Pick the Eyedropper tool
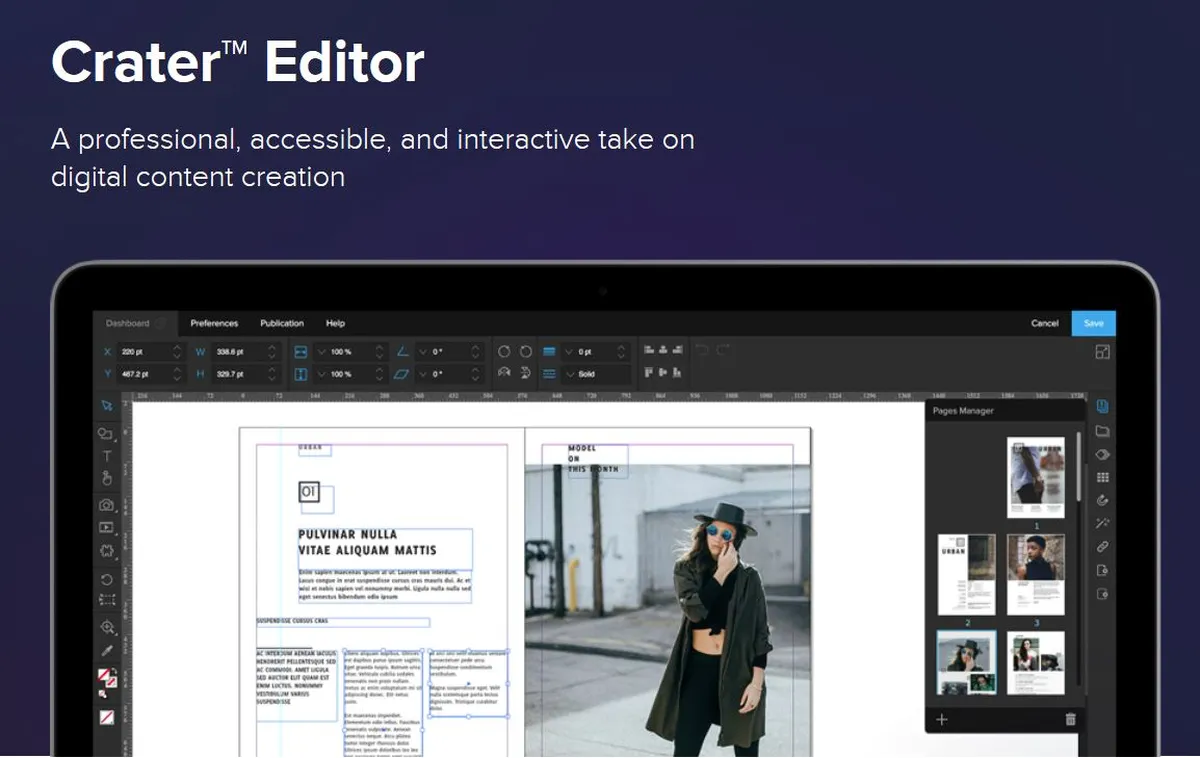Screen dimensions: 1200x758 point(107,651)
